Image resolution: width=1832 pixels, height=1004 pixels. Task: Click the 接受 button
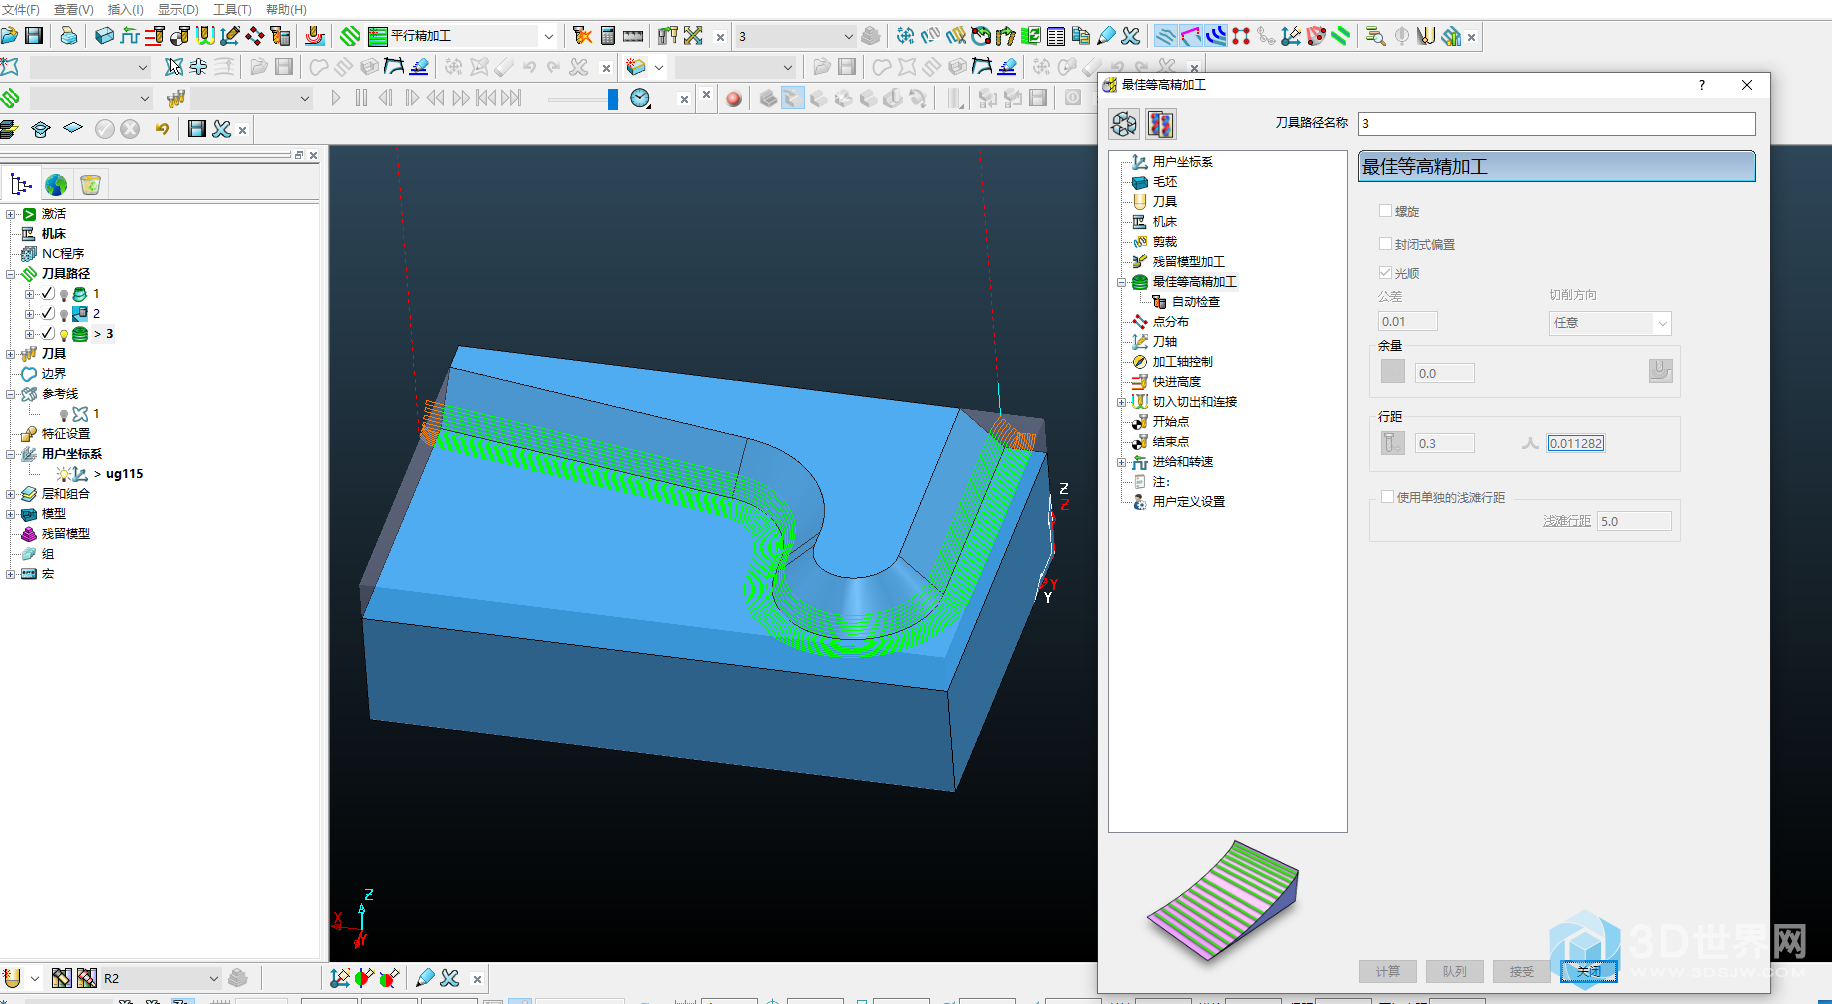click(1521, 971)
